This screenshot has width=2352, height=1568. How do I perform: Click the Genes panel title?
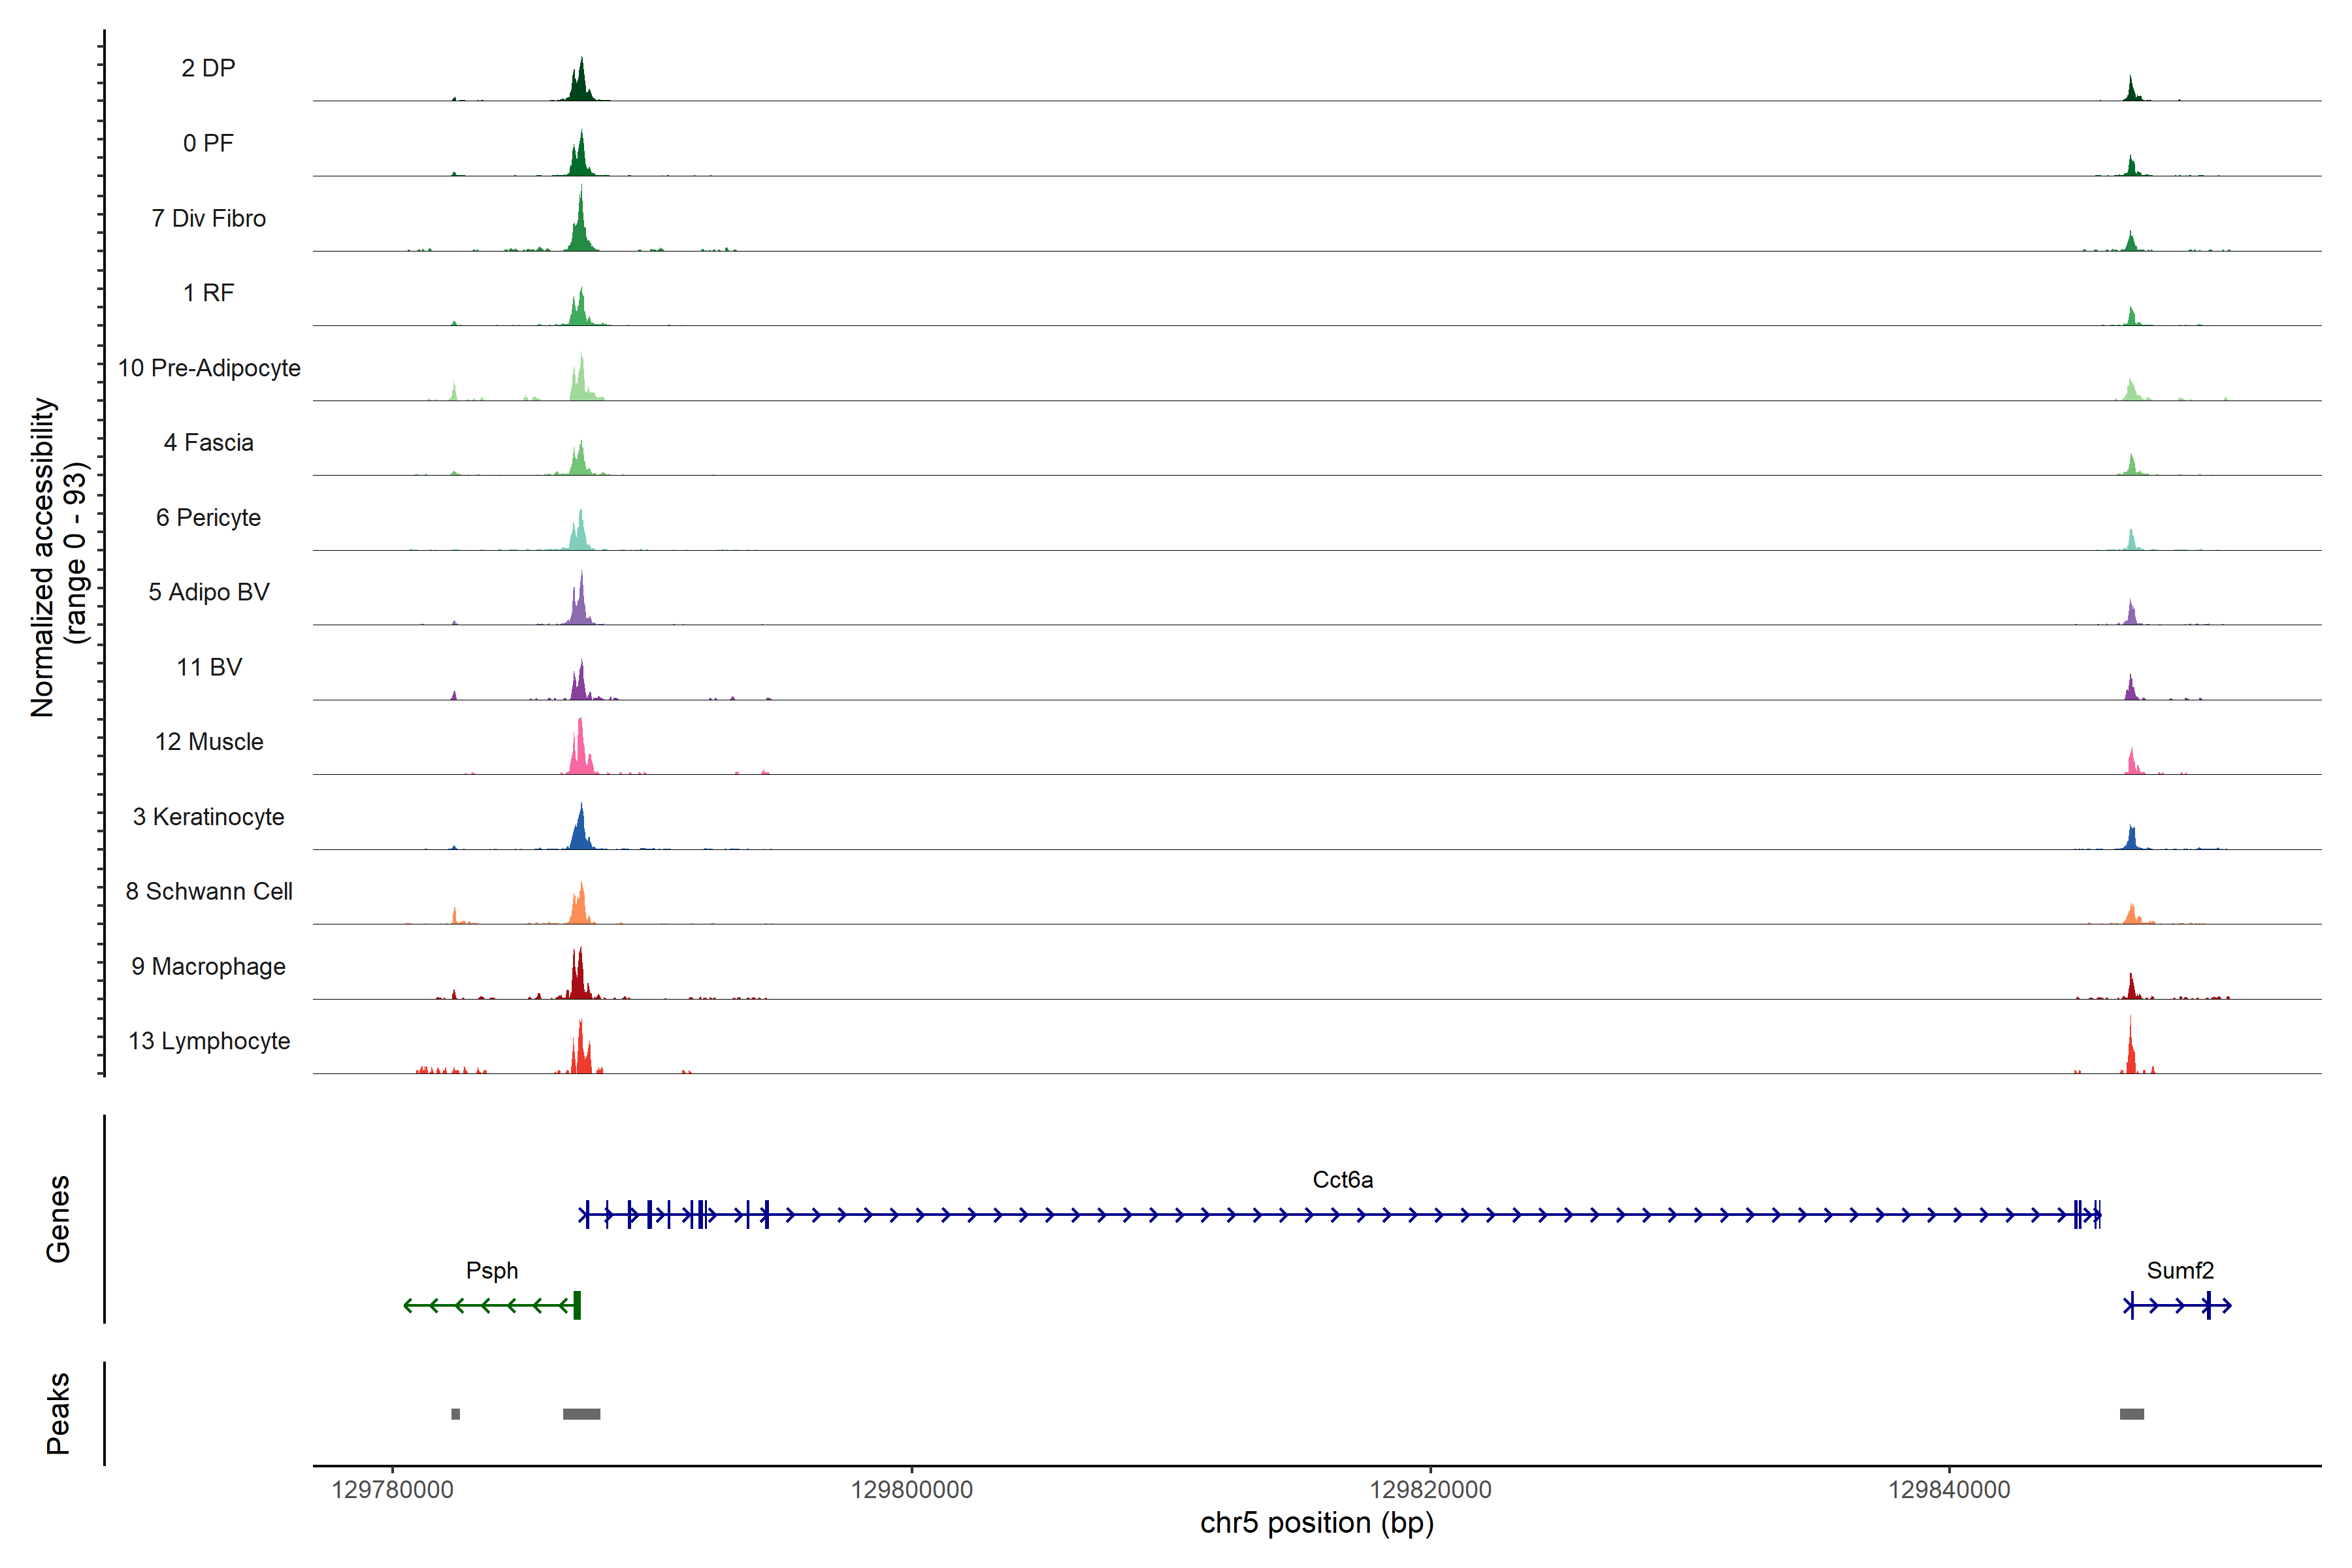(x=58, y=1219)
